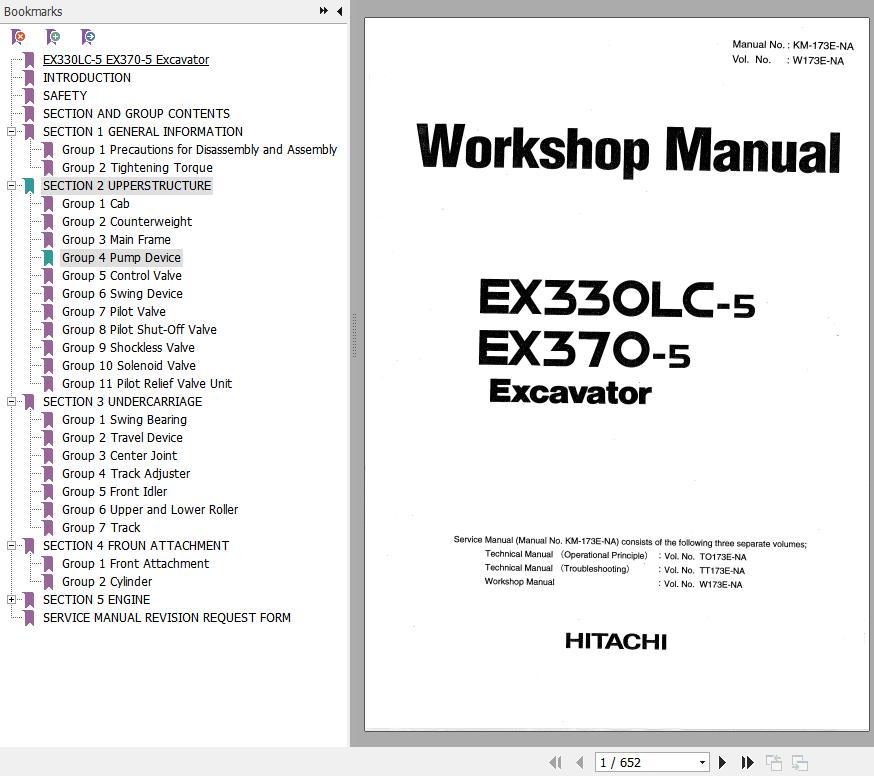874x776 pixels.
Task: Open Group 3 Center Joint bookmark
Action: [x=120, y=455]
